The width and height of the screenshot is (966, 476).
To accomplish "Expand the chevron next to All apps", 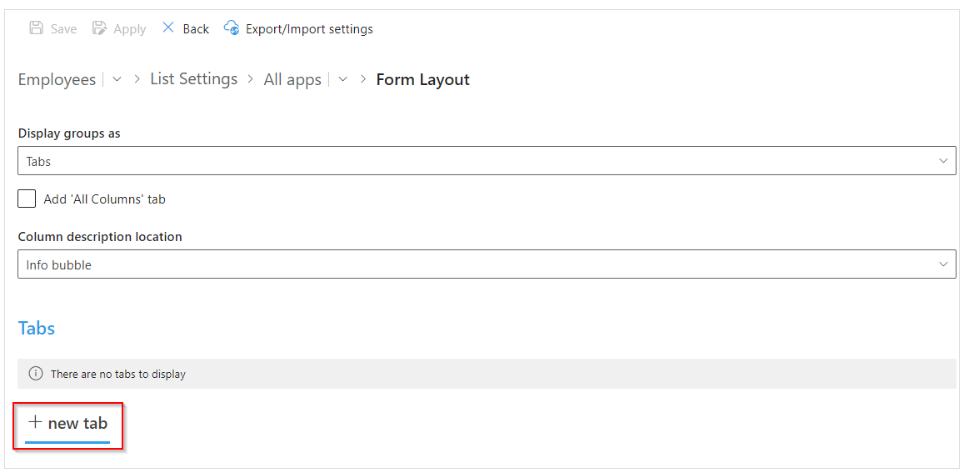I will [x=343, y=79].
